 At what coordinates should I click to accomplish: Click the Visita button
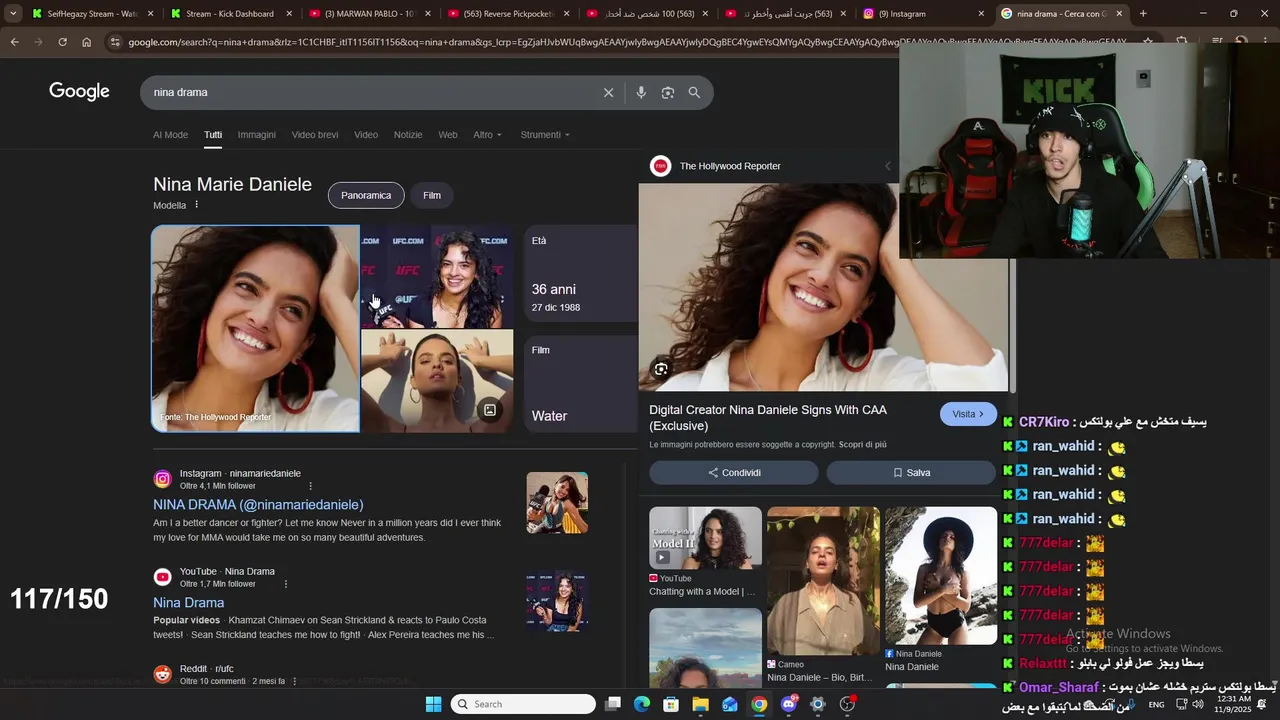click(968, 414)
